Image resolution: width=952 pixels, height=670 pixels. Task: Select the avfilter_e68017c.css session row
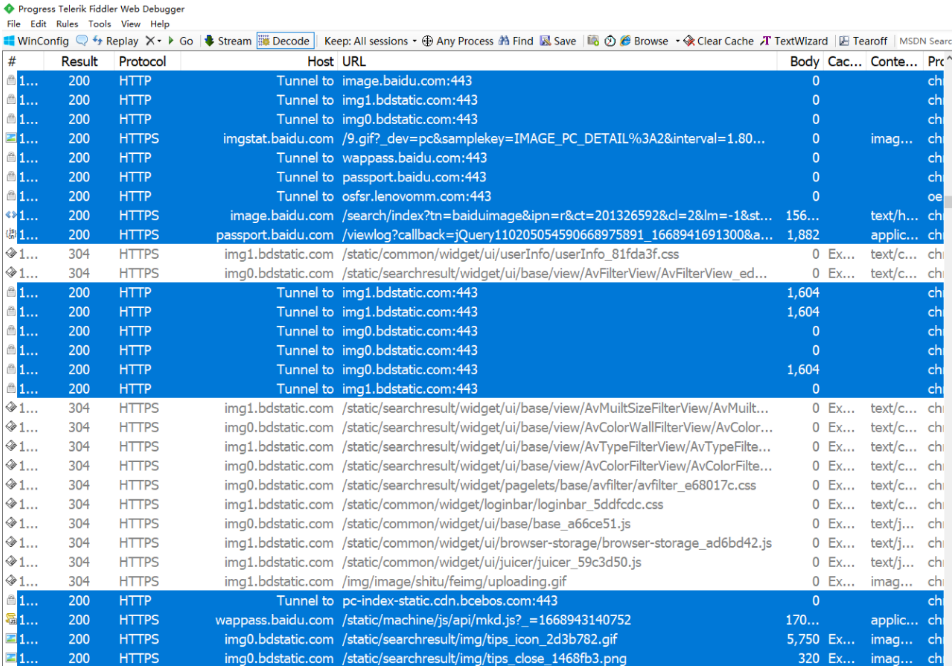474,485
